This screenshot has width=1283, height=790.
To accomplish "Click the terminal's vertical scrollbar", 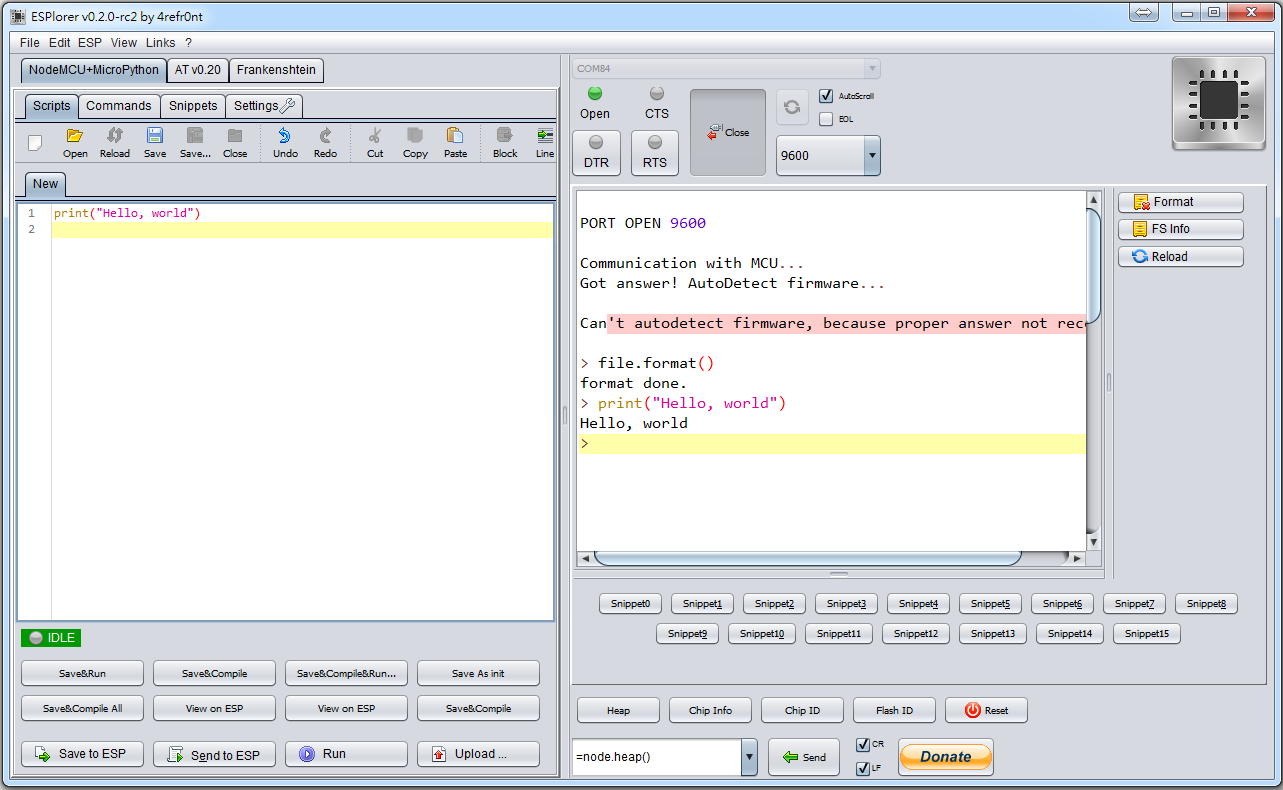I will pos(1093,370).
